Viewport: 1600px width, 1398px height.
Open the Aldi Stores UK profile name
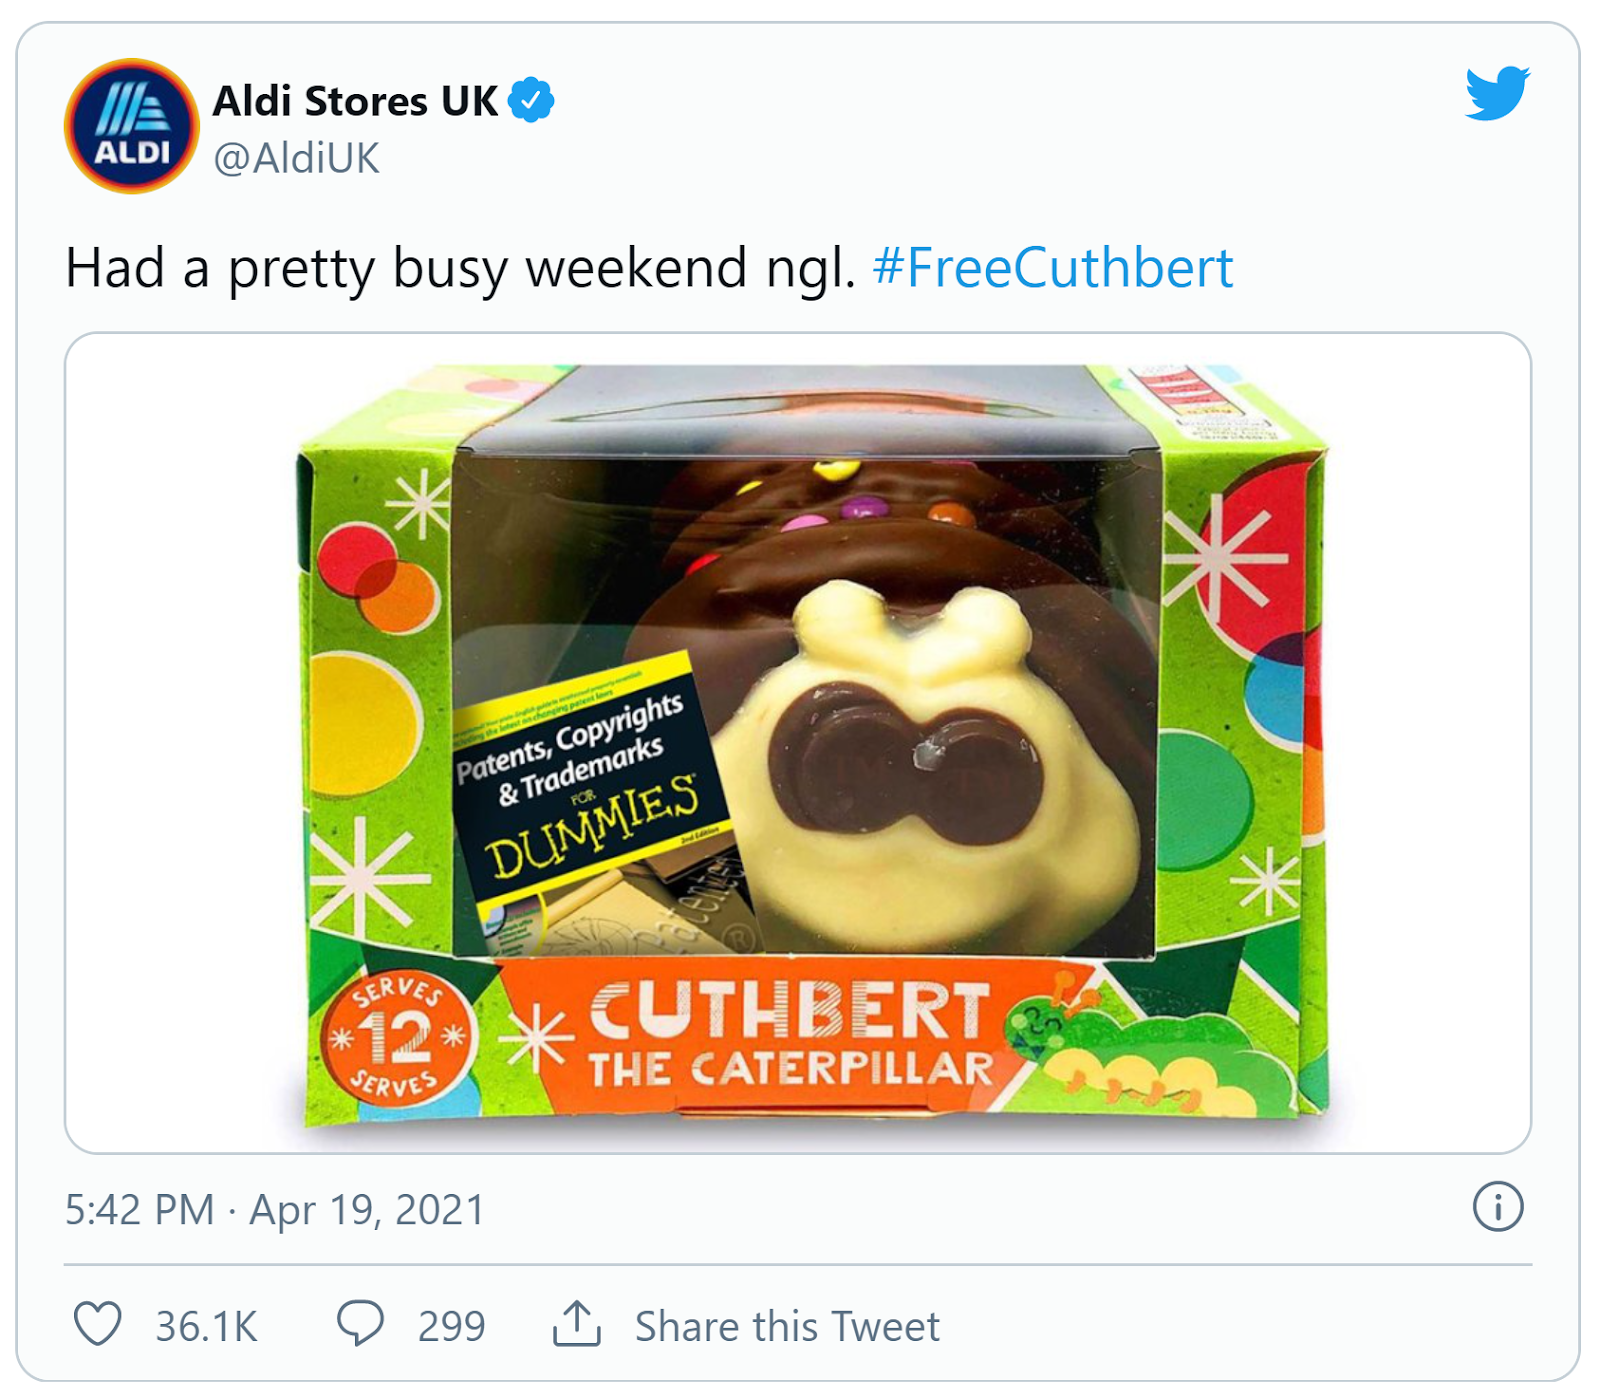[355, 101]
